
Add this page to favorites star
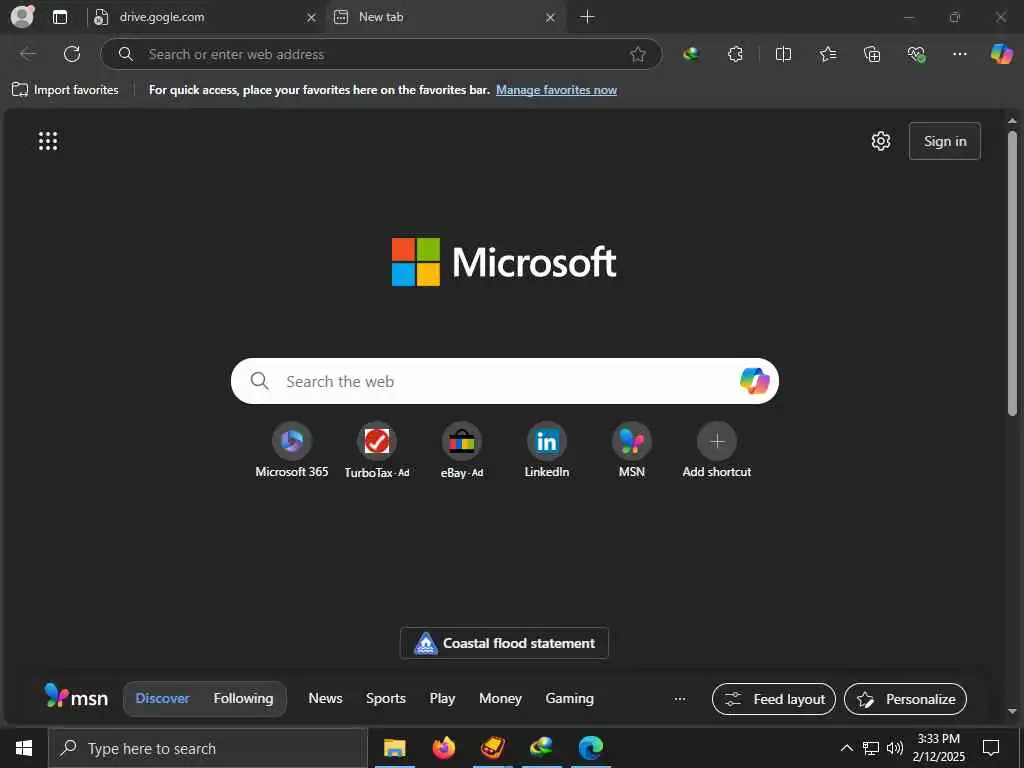(638, 54)
